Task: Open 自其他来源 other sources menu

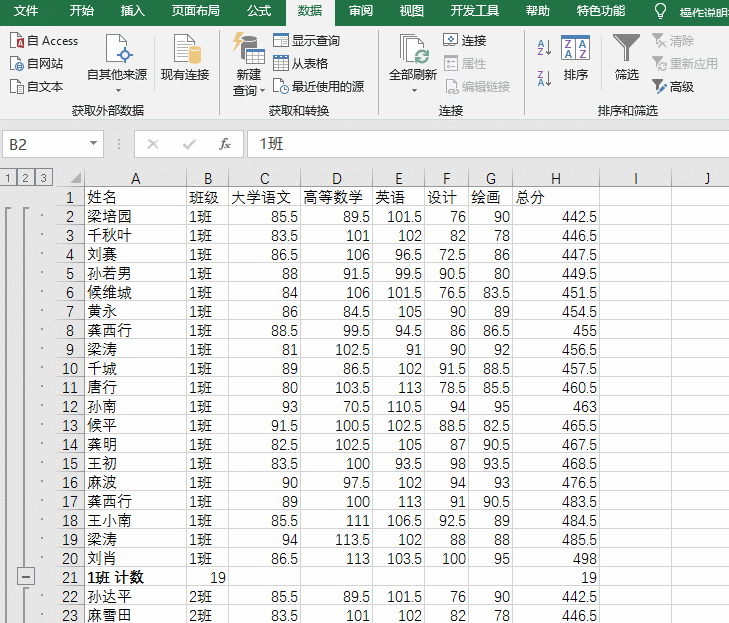Action: point(117,63)
